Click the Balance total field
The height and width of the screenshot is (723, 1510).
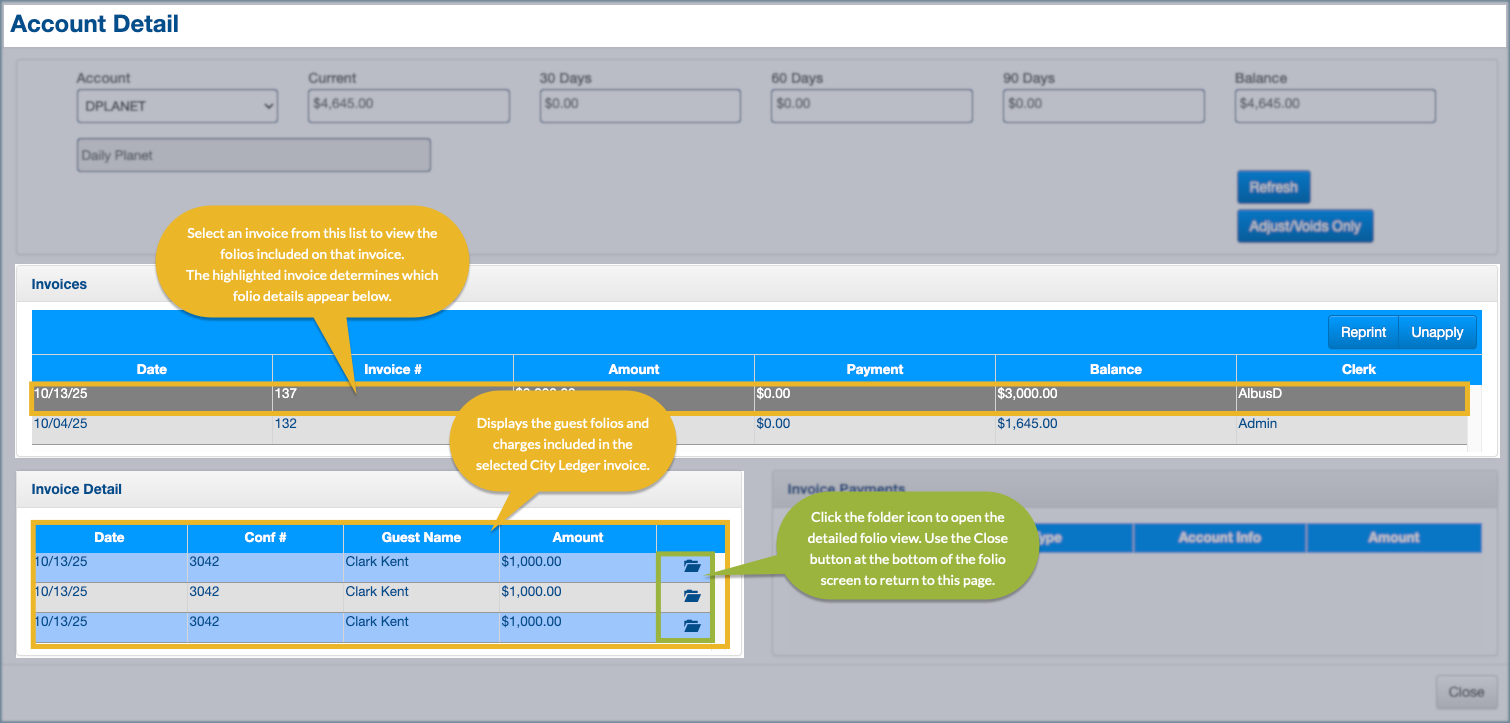tap(1334, 104)
